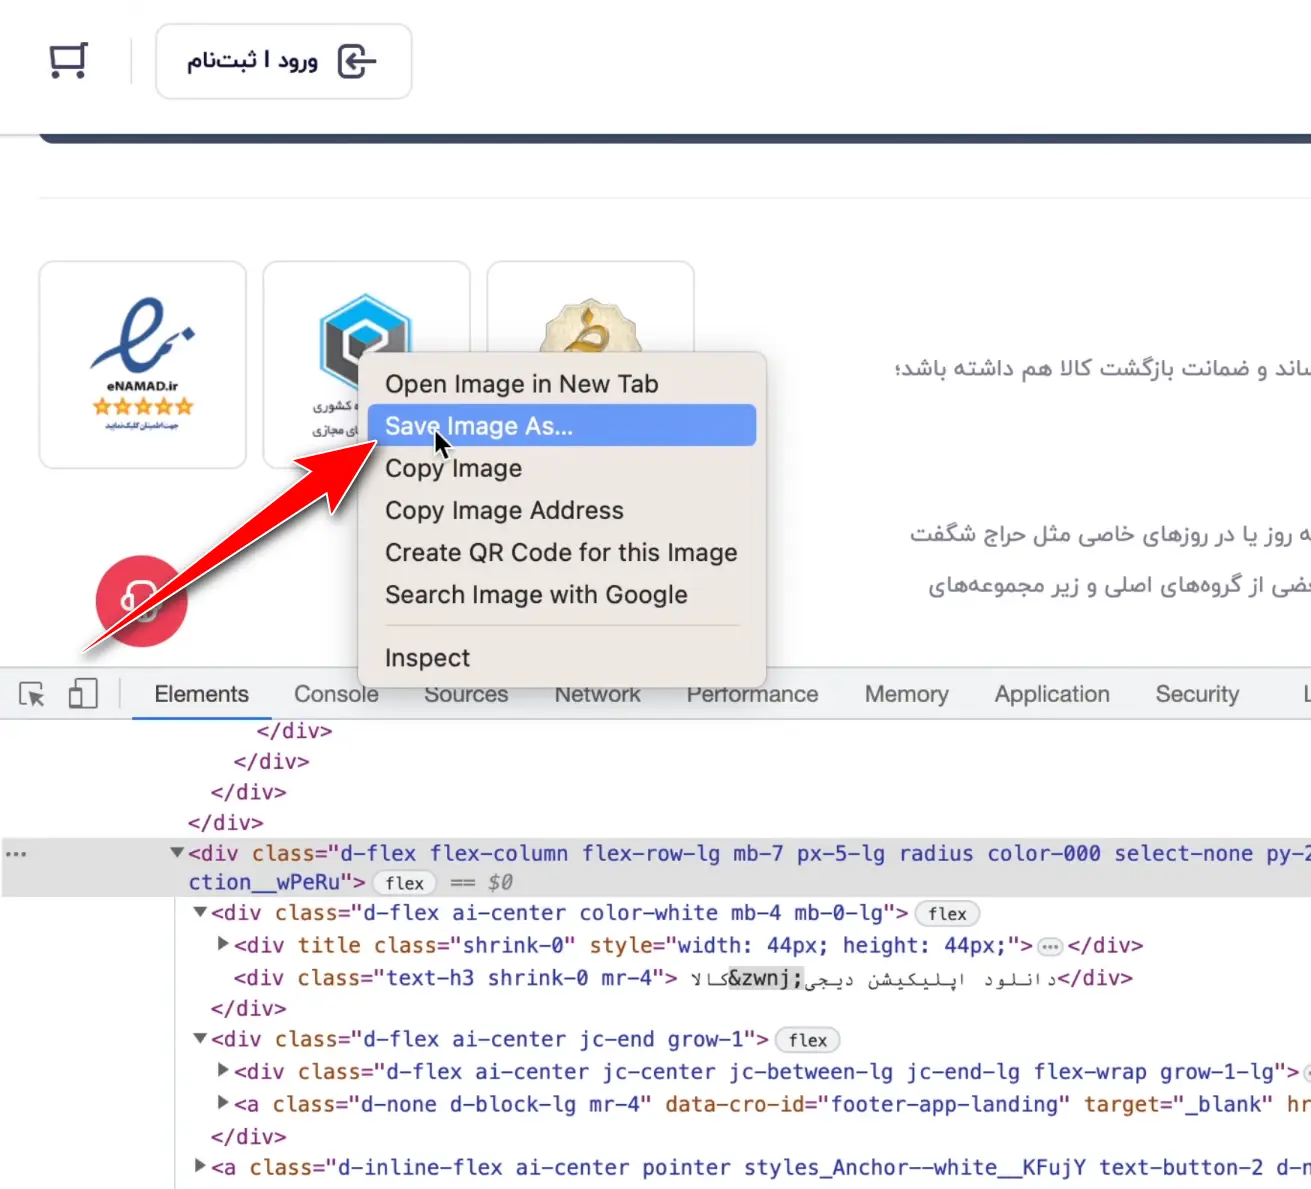Click the three dots beside selected node

click(x=16, y=854)
